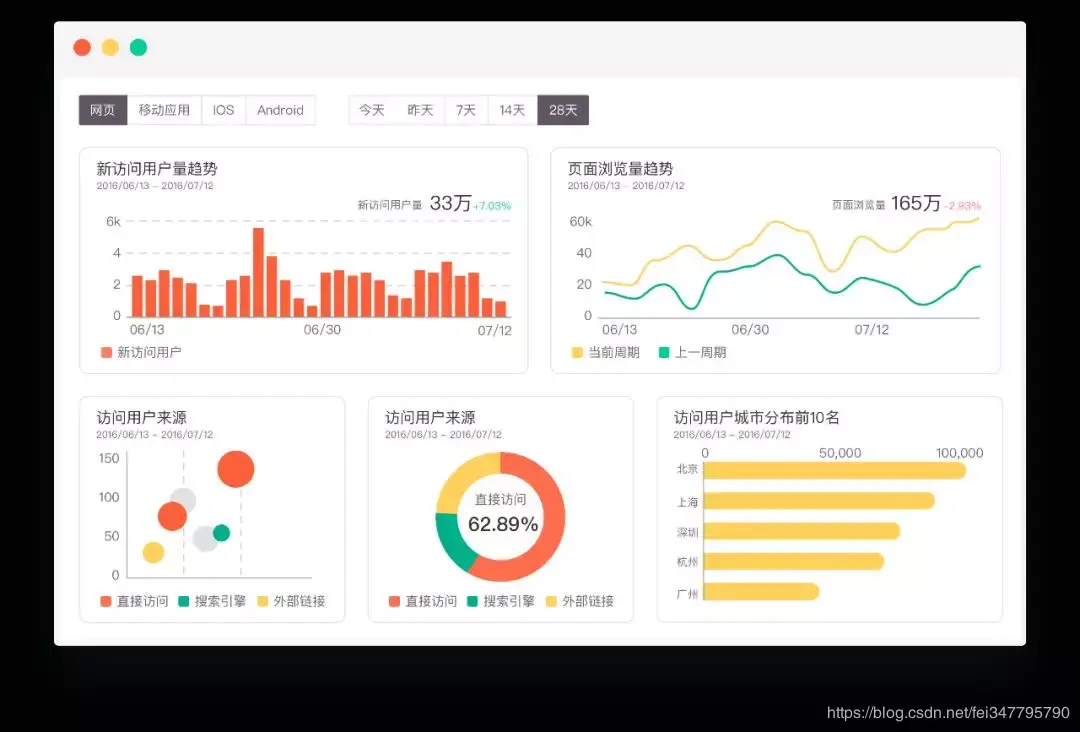Viewport: 1080px width, 732px height.
Task: Click the green maximize window dot
Action: point(138,48)
